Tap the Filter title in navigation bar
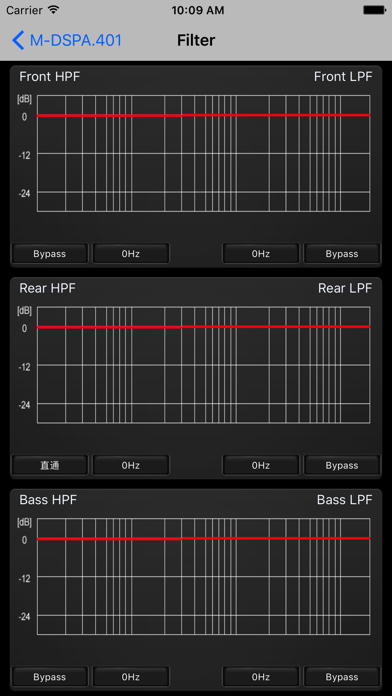 click(196, 40)
